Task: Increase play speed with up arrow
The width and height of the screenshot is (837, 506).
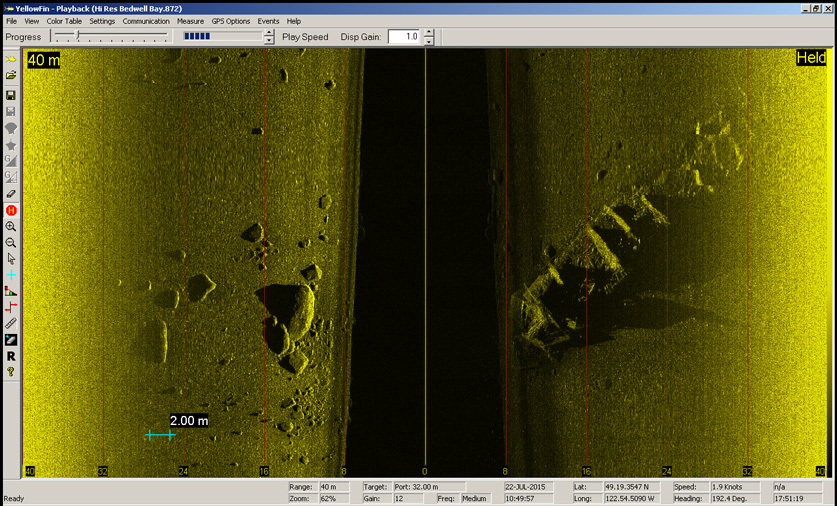Action: coord(269,32)
